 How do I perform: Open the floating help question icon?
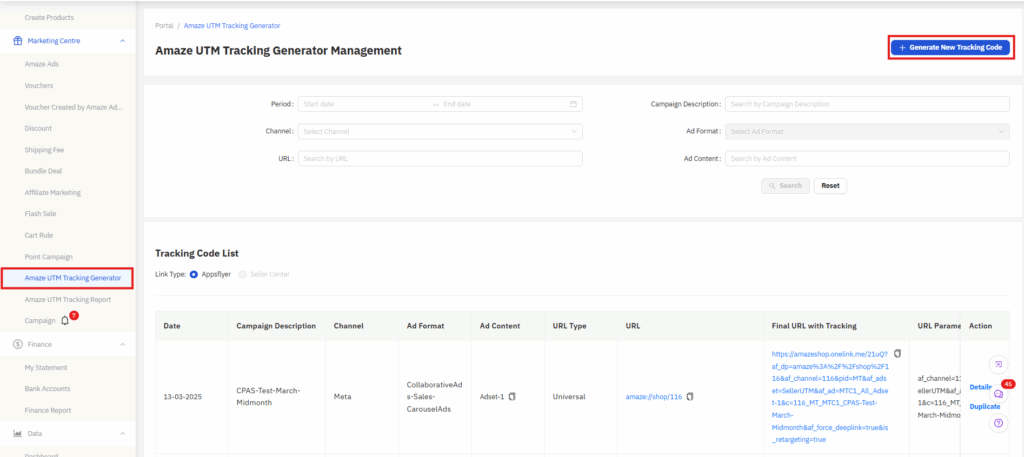[998, 423]
